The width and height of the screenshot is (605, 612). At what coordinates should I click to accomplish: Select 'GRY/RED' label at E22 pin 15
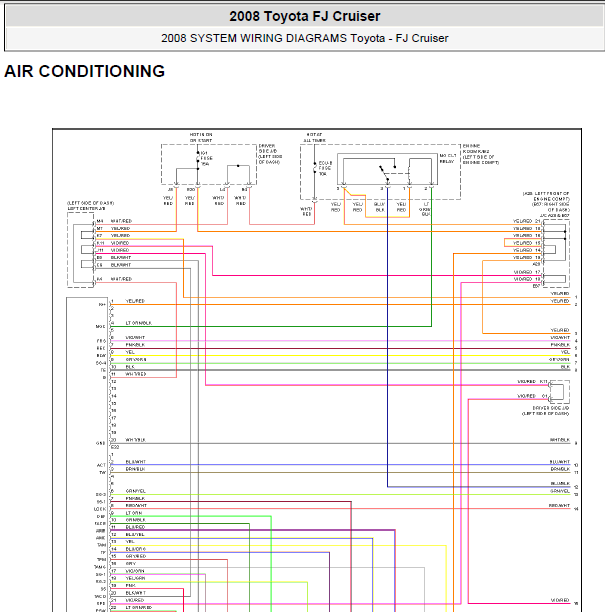point(135,556)
